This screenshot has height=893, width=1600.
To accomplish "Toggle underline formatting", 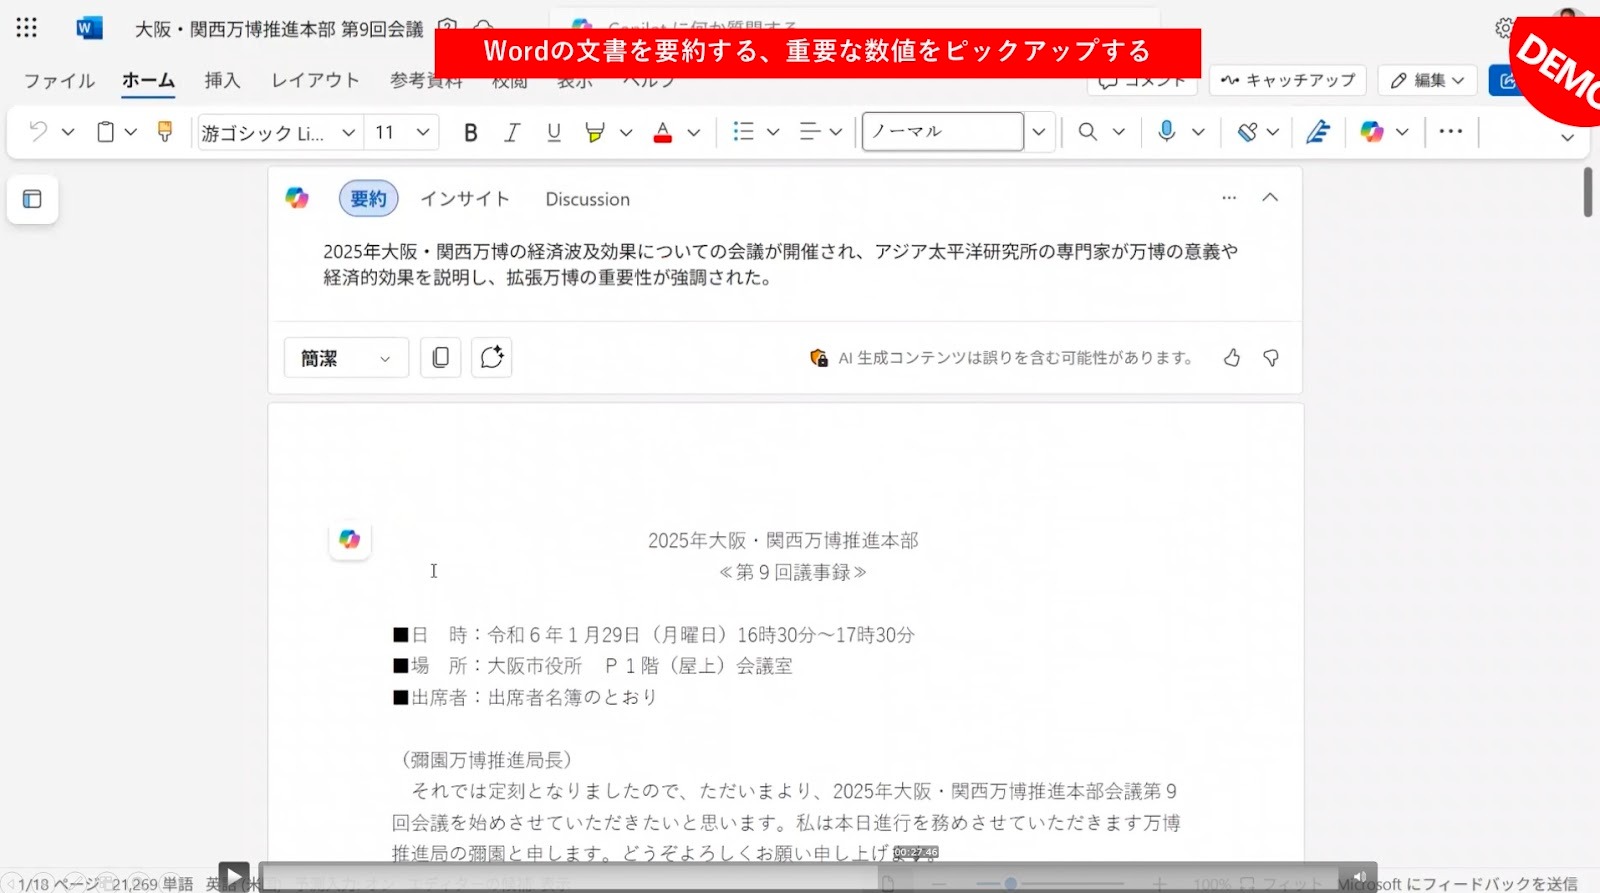I will tap(553, 132).
